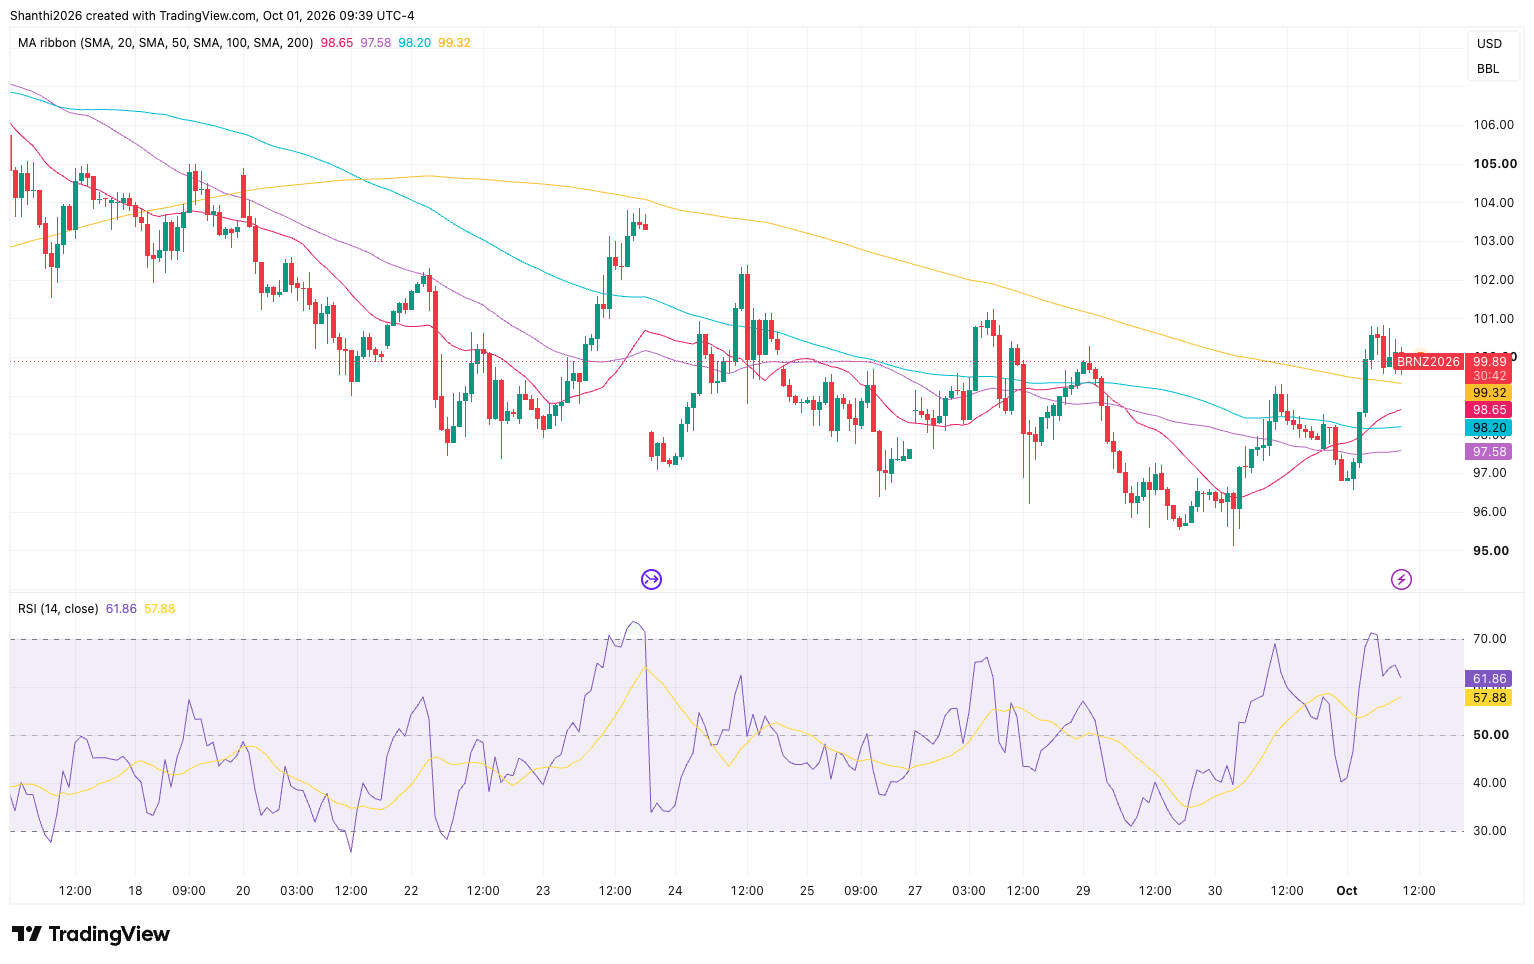This screenshot has width=1534, height=964.
Task: Click the date 30 on time axis
Action: (1215, 891)
